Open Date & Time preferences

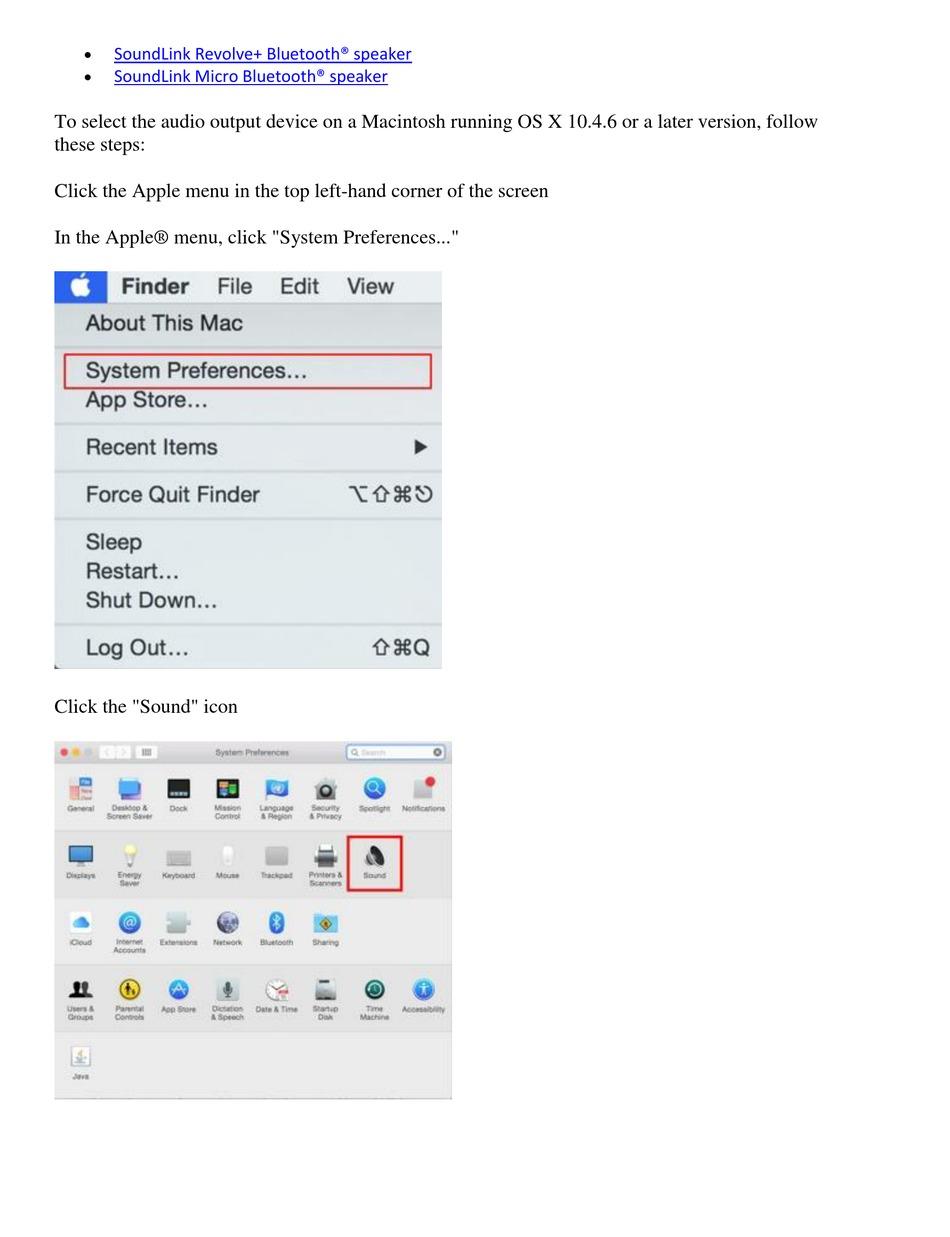coord(276,996)
